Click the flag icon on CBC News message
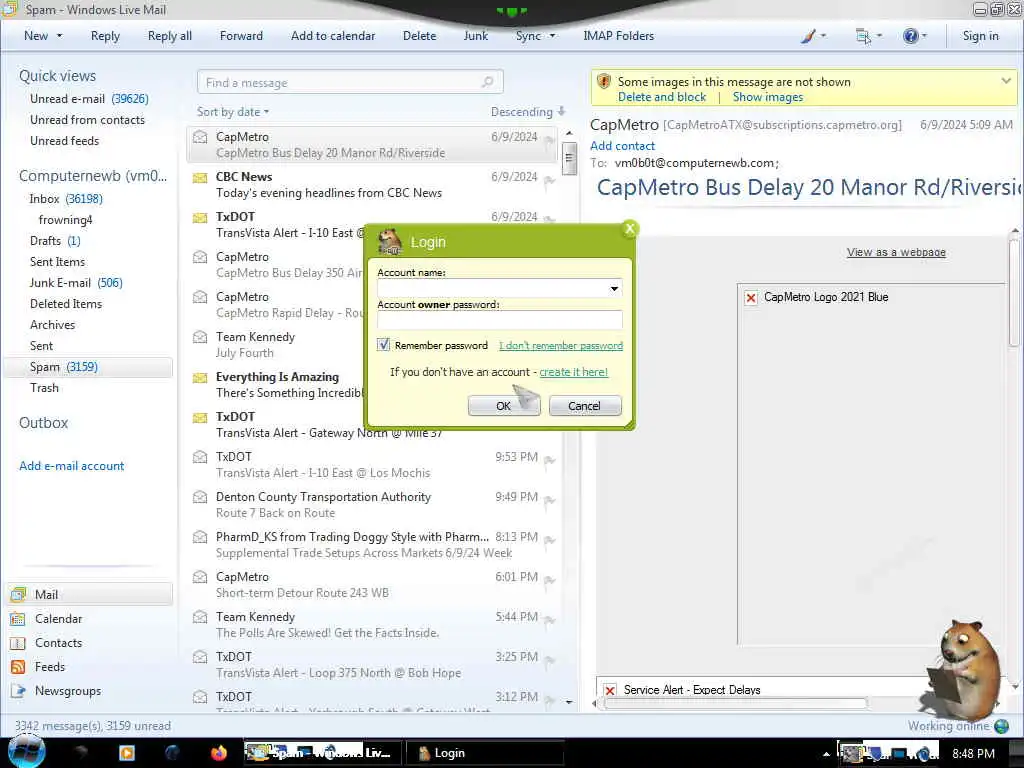The image size is (1024, 768). (x=550, y=180)
